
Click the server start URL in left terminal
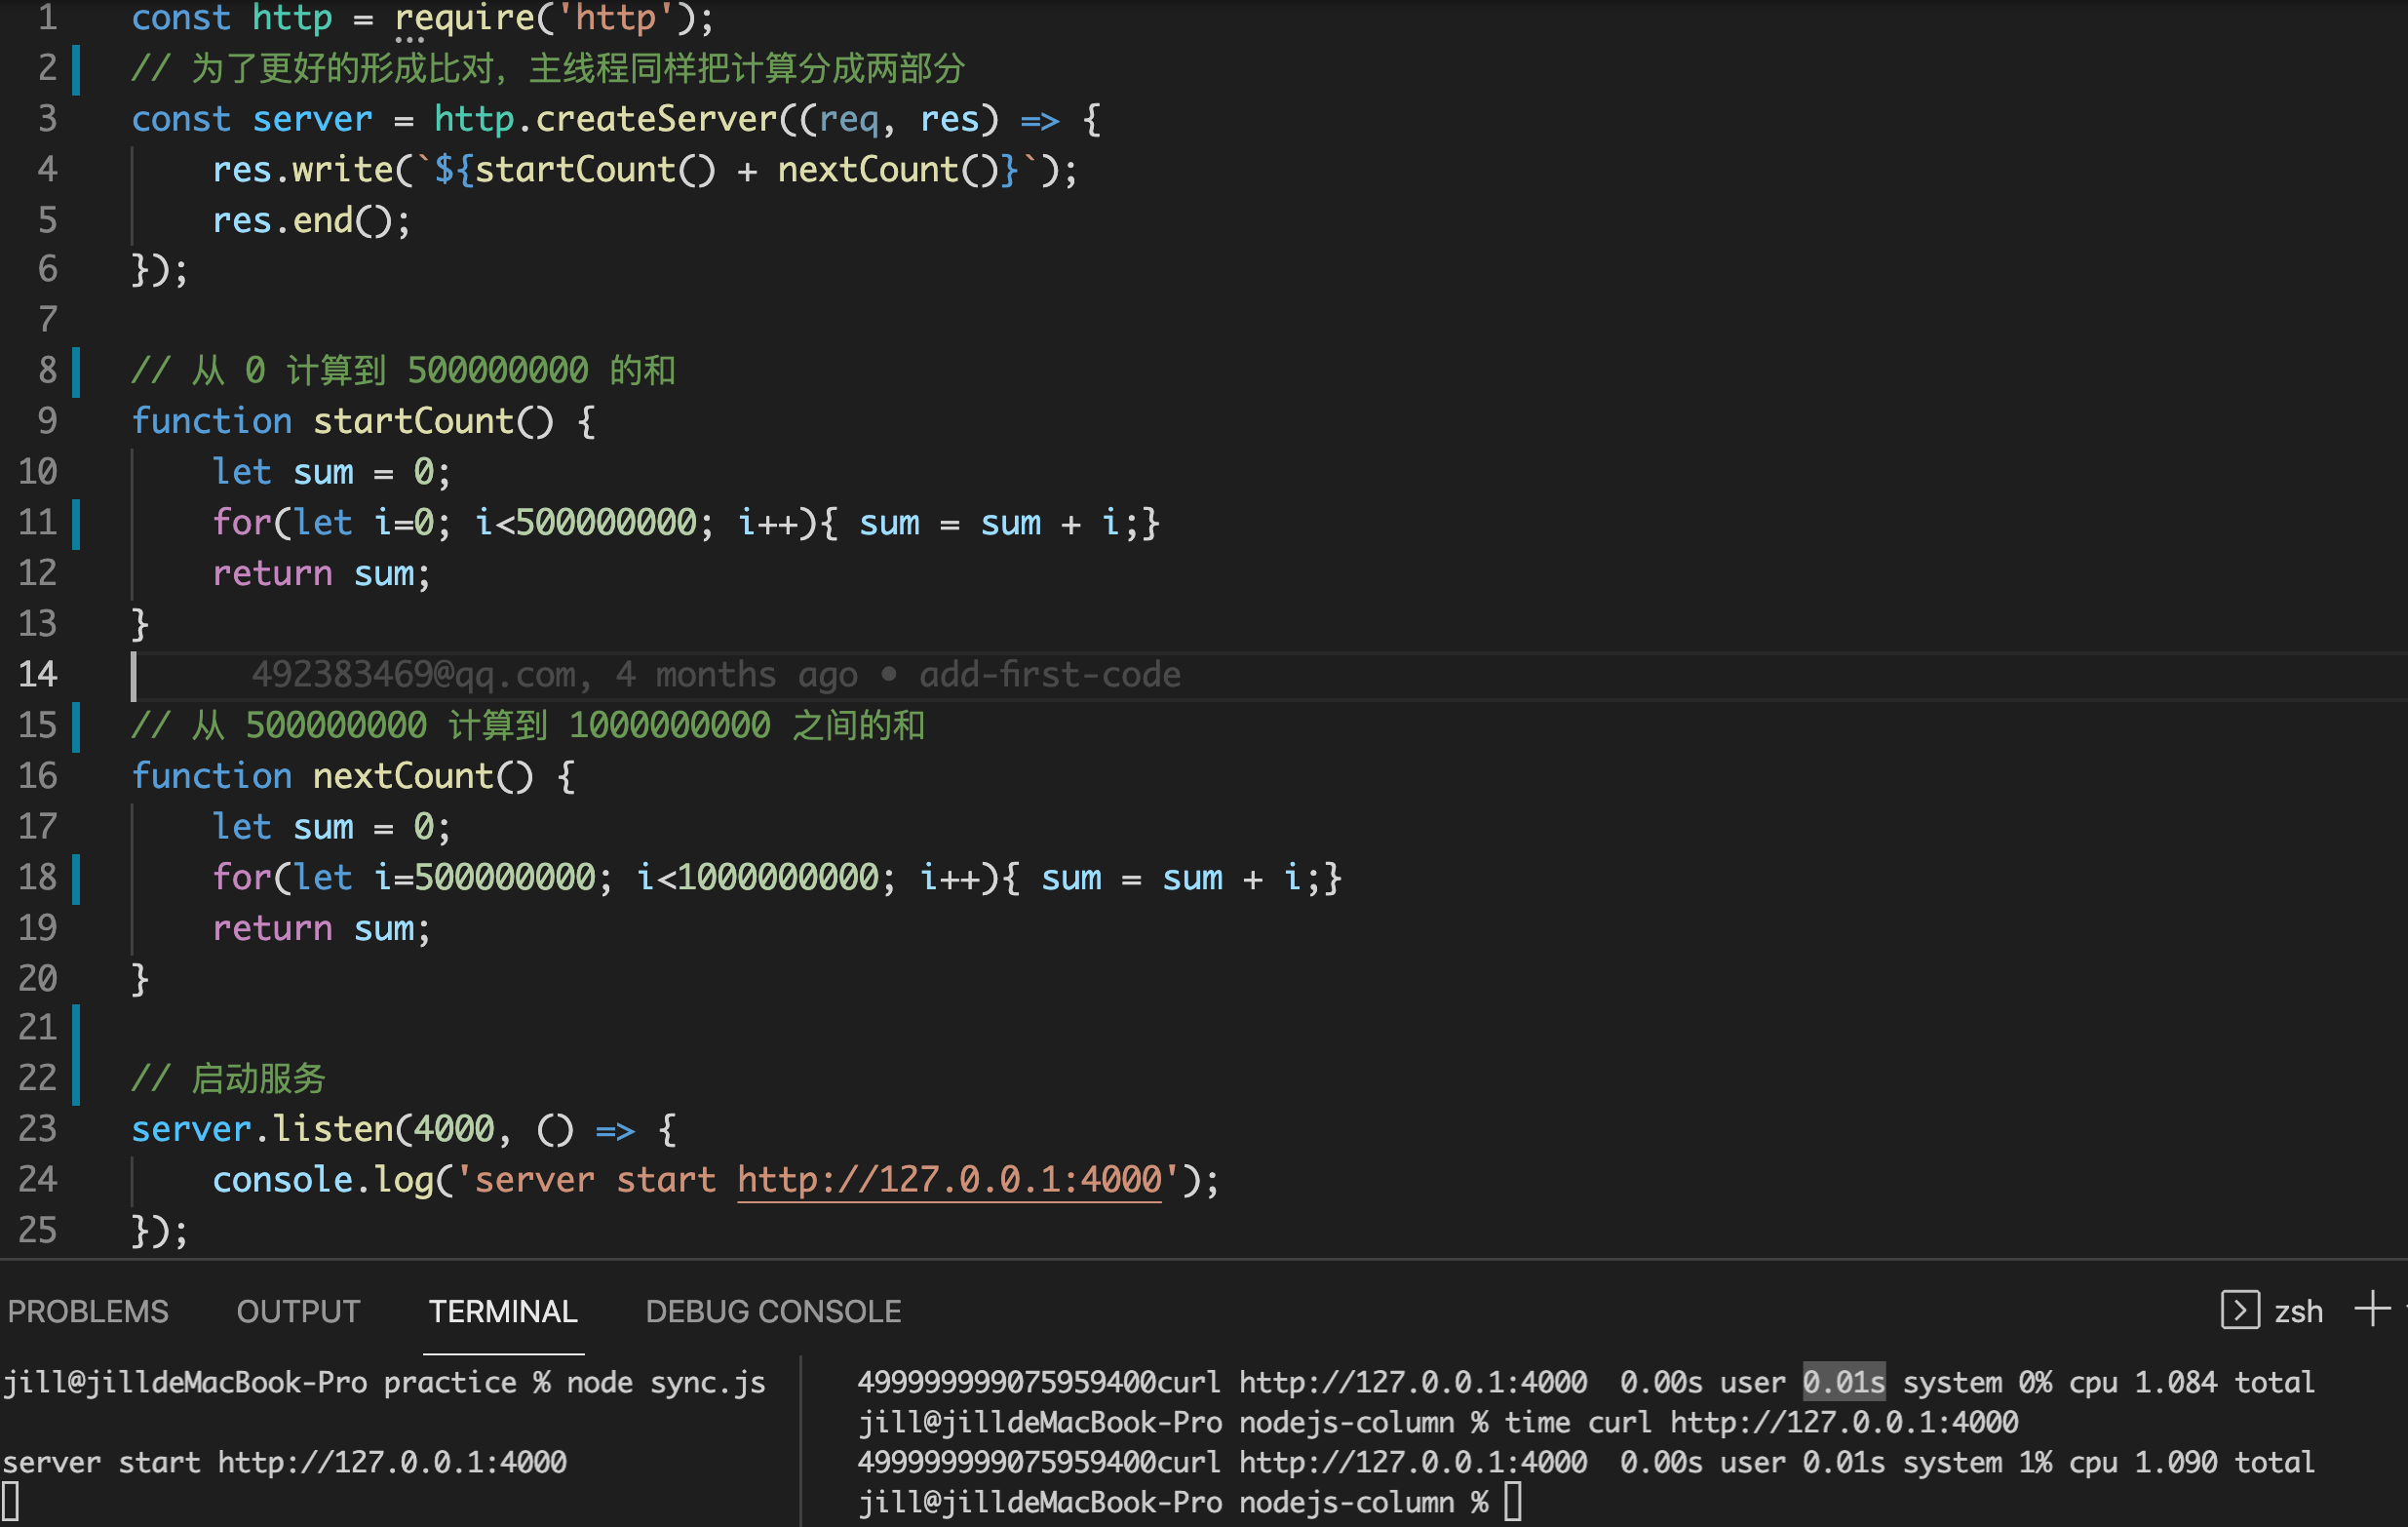tap(392, 1462)
